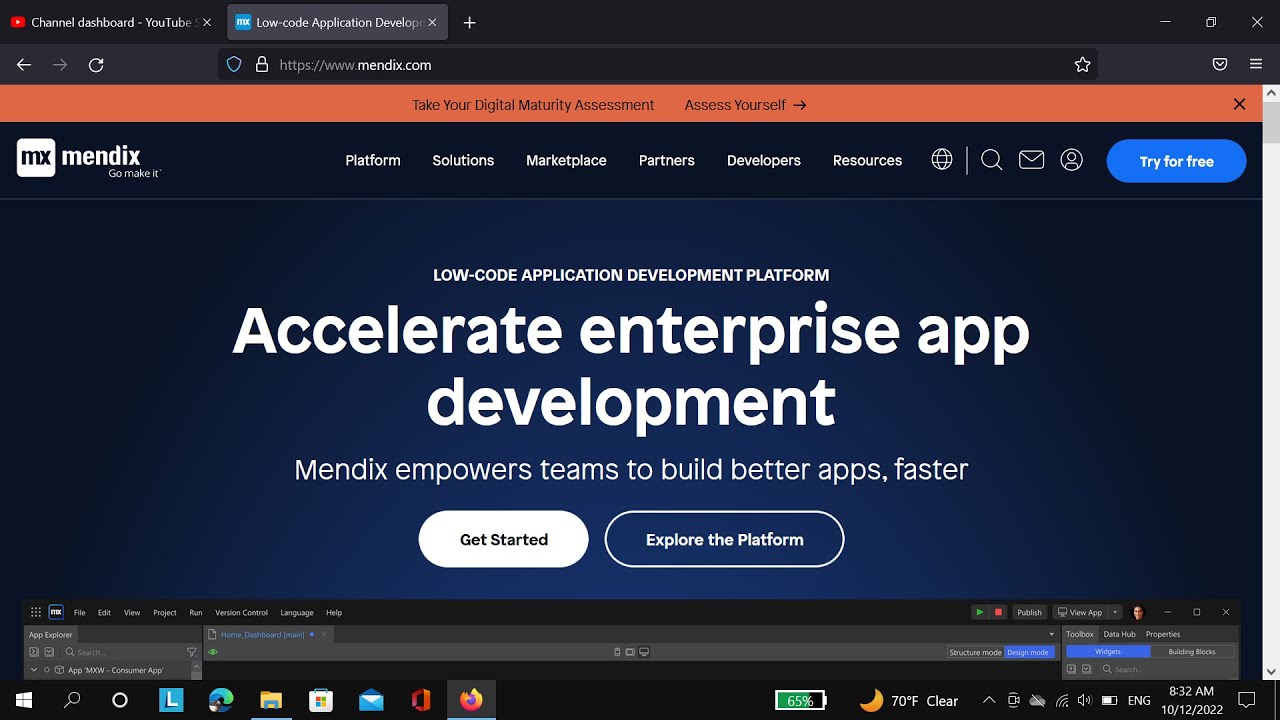The width and height of the screenshot is (1280, 720).
Task: Select the Widgets toggle in Toolbox
Action: (x=1108, y=651)
